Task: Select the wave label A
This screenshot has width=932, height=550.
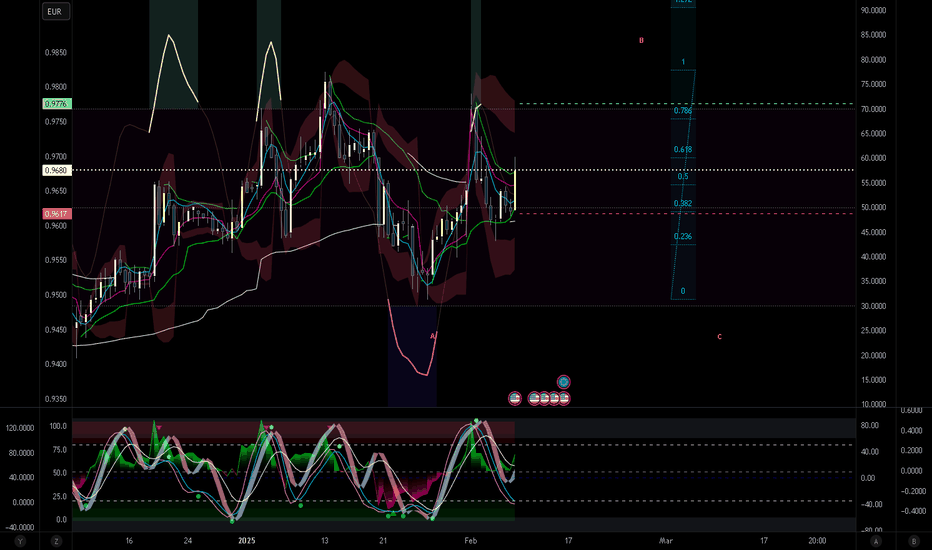Action: (x=433, y=336)
